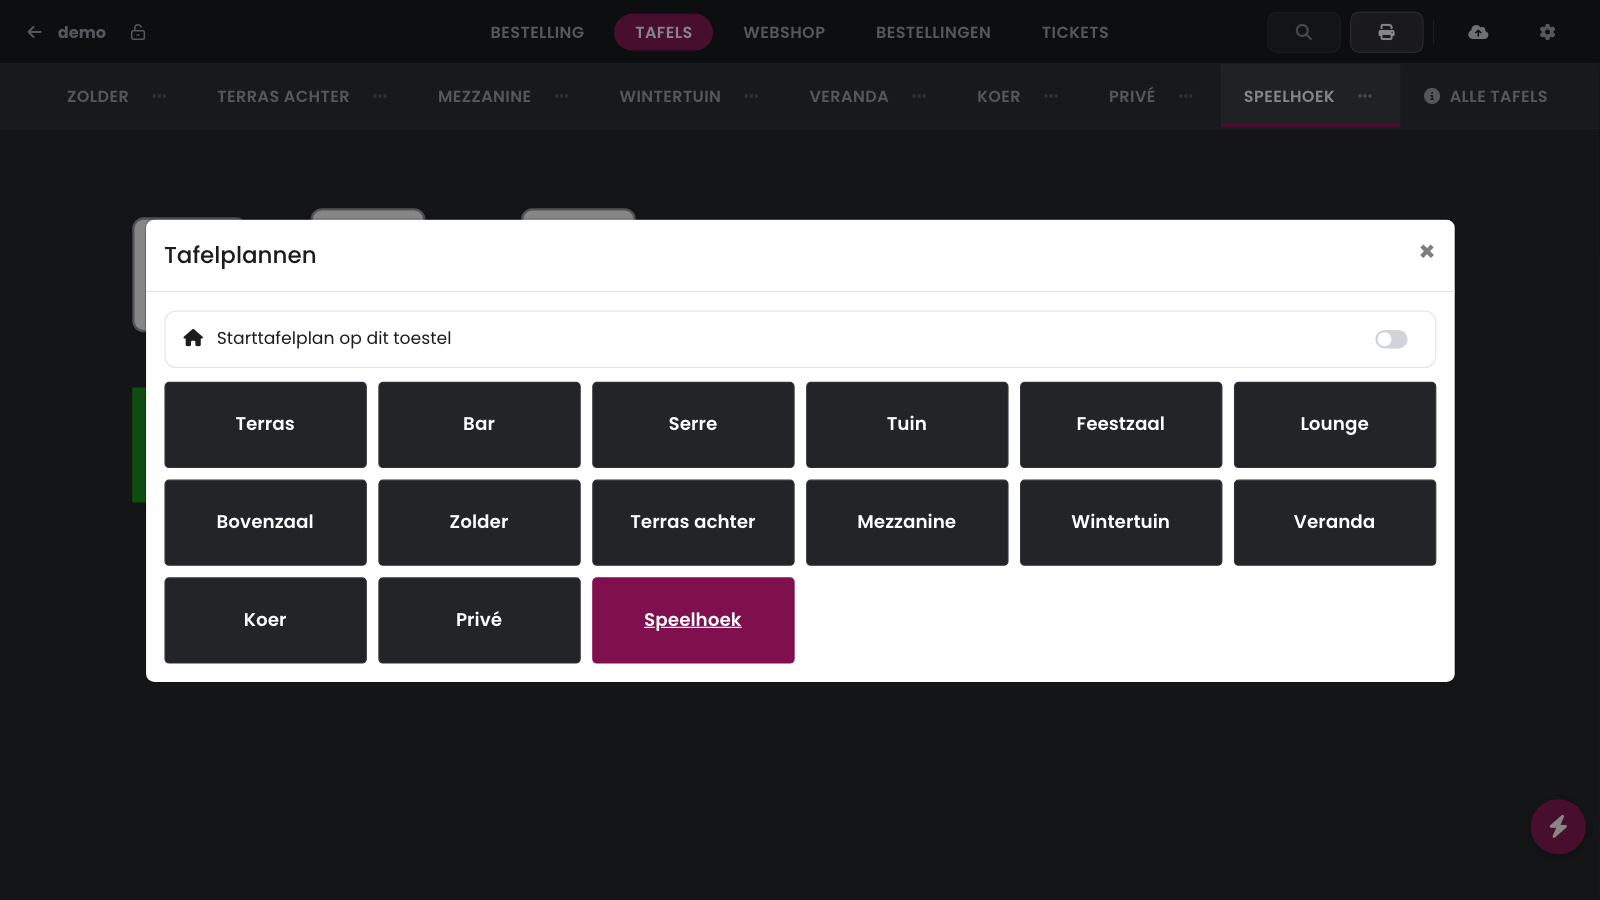The image size is (1600, 900).
Task: Click the cloud upload icon
Action: (1478, 32)
